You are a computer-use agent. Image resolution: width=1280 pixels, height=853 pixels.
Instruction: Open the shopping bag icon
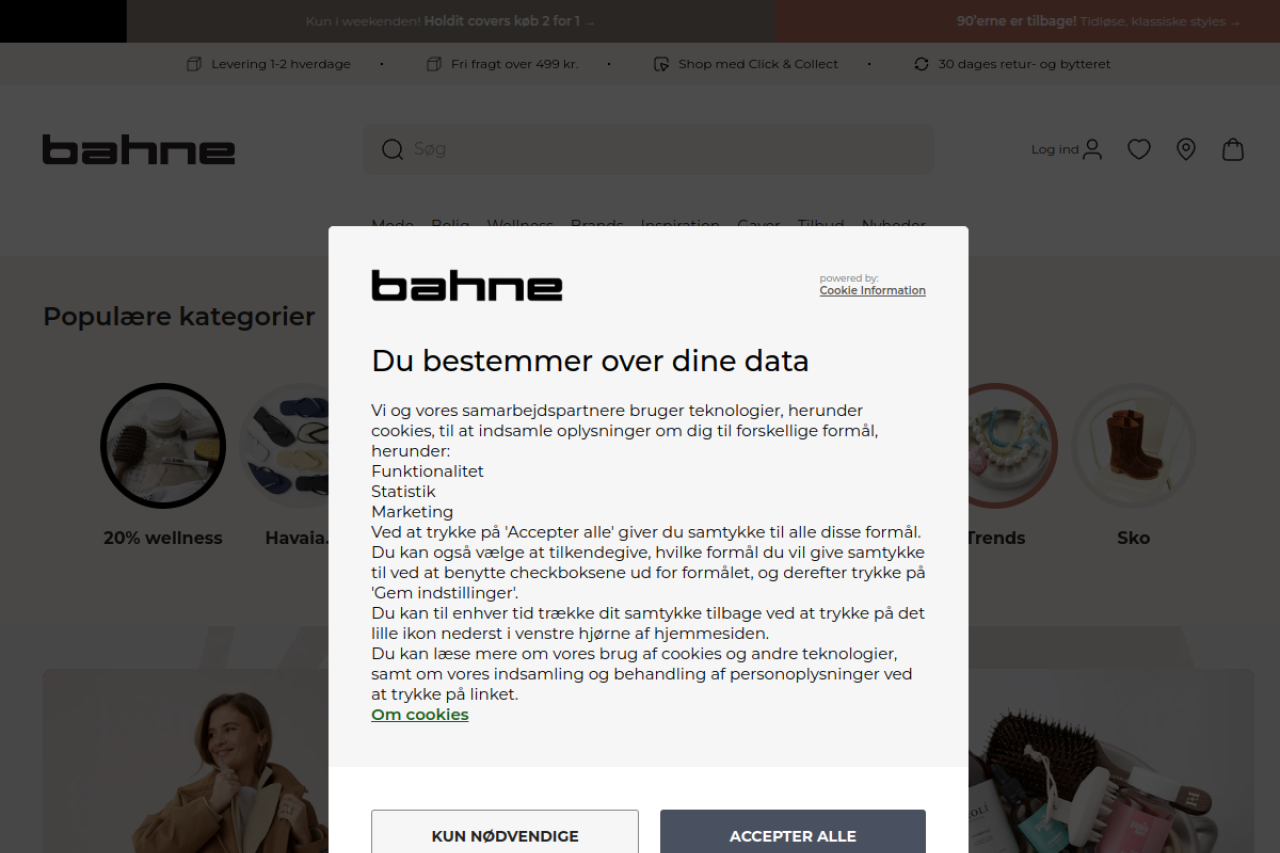pyautogui.click(x=1233, y=150)
